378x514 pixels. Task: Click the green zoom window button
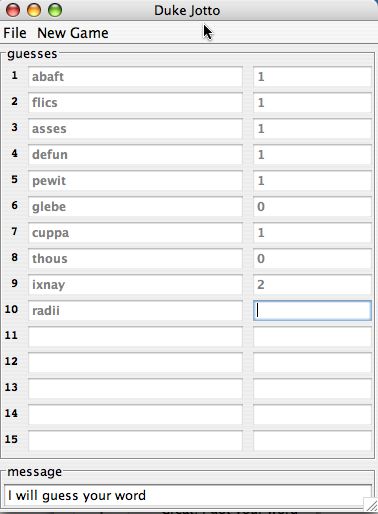55,10
